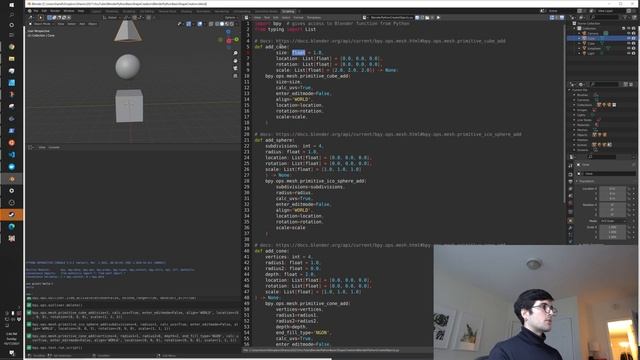This screenshot has width=640, height=360.
Task: Open text file with folder icon
Action: click(x=427, y=18)
